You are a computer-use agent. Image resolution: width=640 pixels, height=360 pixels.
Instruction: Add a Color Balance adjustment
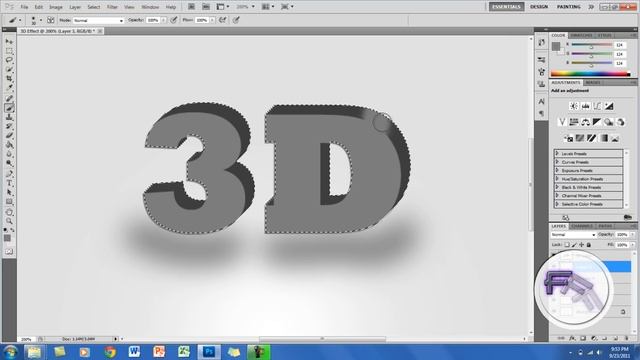(585, 122)
